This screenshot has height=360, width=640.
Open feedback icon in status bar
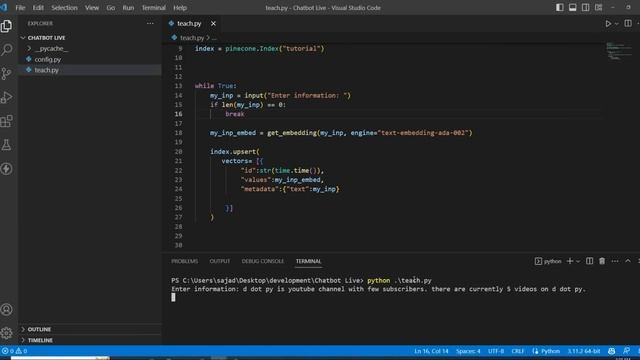coord(626,351)
